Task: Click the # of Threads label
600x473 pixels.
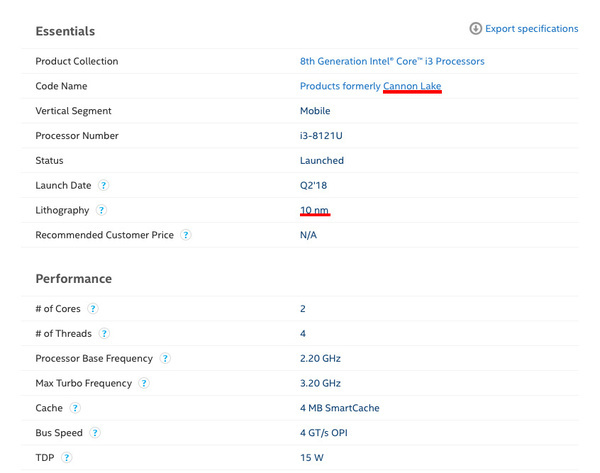Action: [x=64, y=334]
